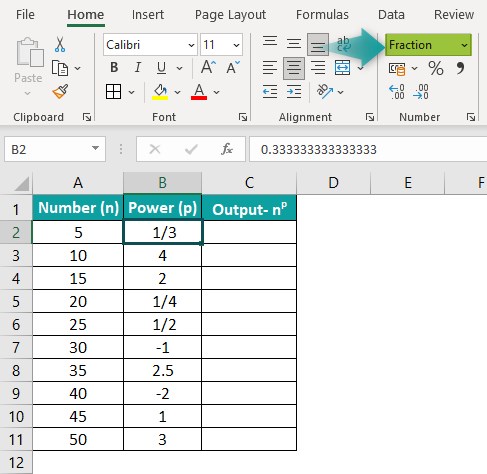Click Increase Decimal icon
Viewport: 487px width, 474px height.
point(397,92)
